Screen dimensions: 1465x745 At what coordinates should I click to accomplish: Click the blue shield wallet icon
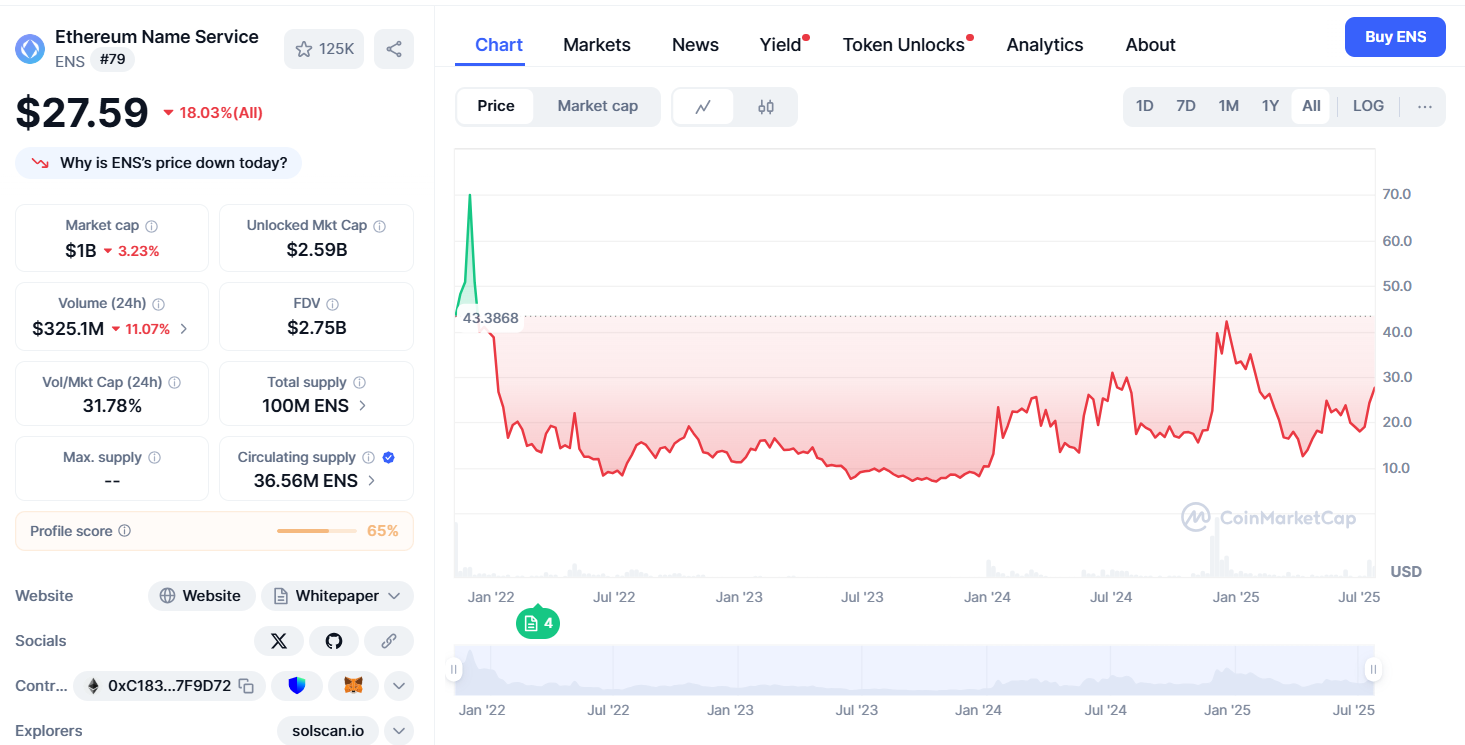point(296,686)
